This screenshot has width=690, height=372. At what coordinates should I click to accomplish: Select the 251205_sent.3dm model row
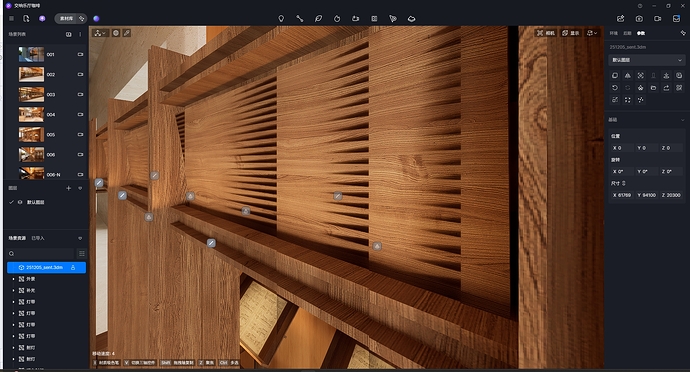point(46,267)
